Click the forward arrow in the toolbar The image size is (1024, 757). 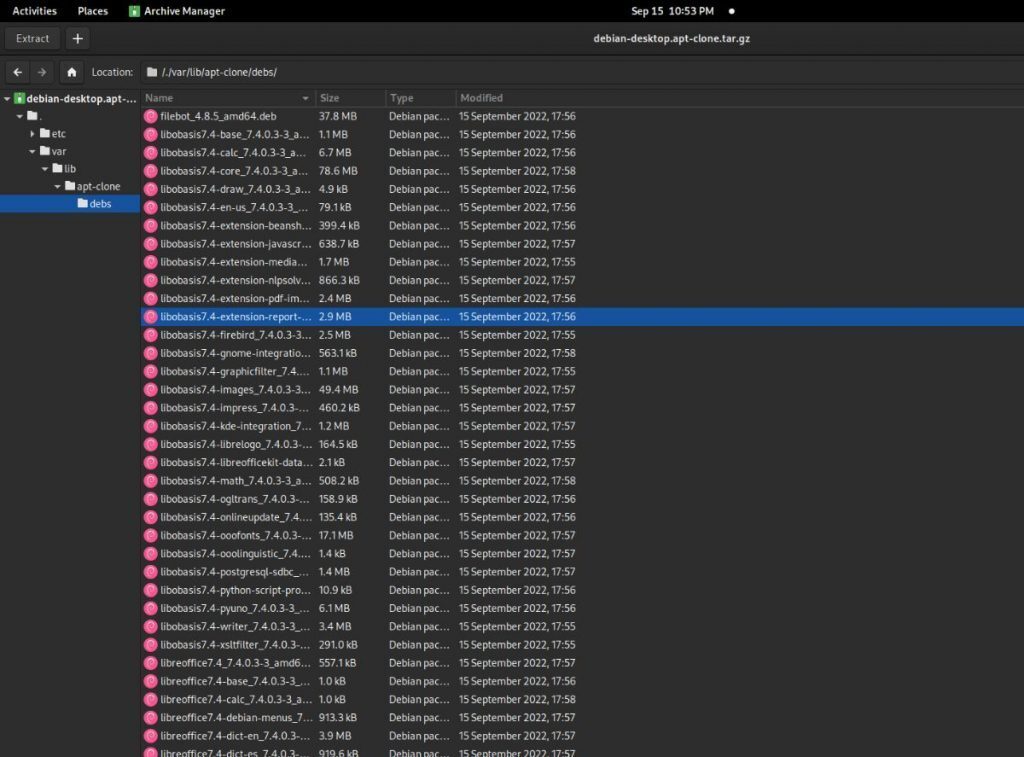coord(40,71)
